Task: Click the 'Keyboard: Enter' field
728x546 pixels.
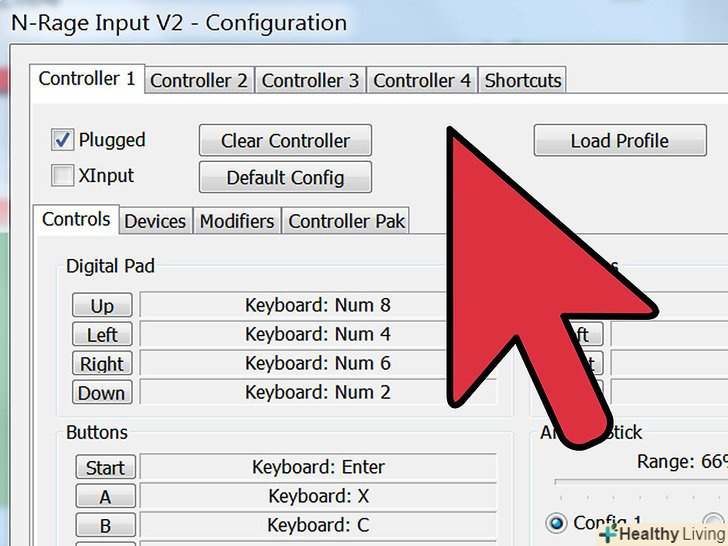Action: [318, 467]
